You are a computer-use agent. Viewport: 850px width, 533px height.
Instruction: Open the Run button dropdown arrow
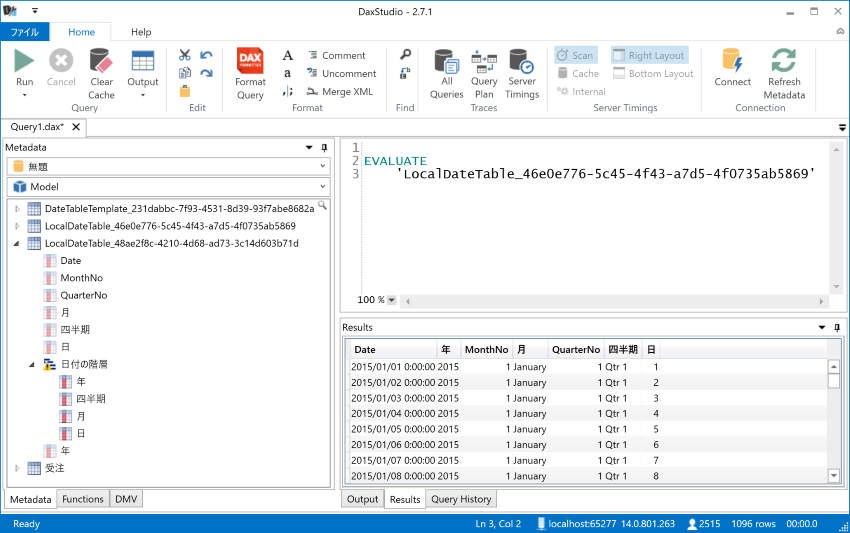click(x=24, y=95)
